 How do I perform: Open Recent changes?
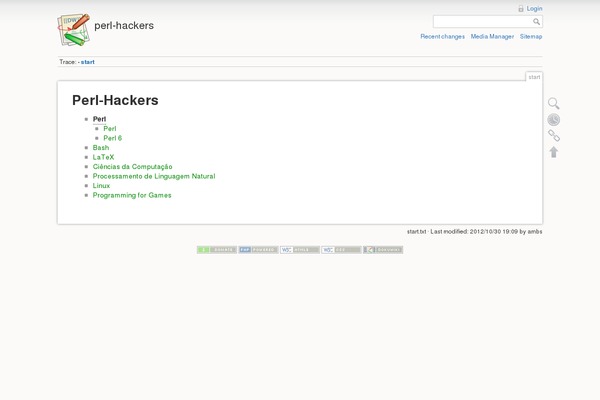[x=442, y=36]
